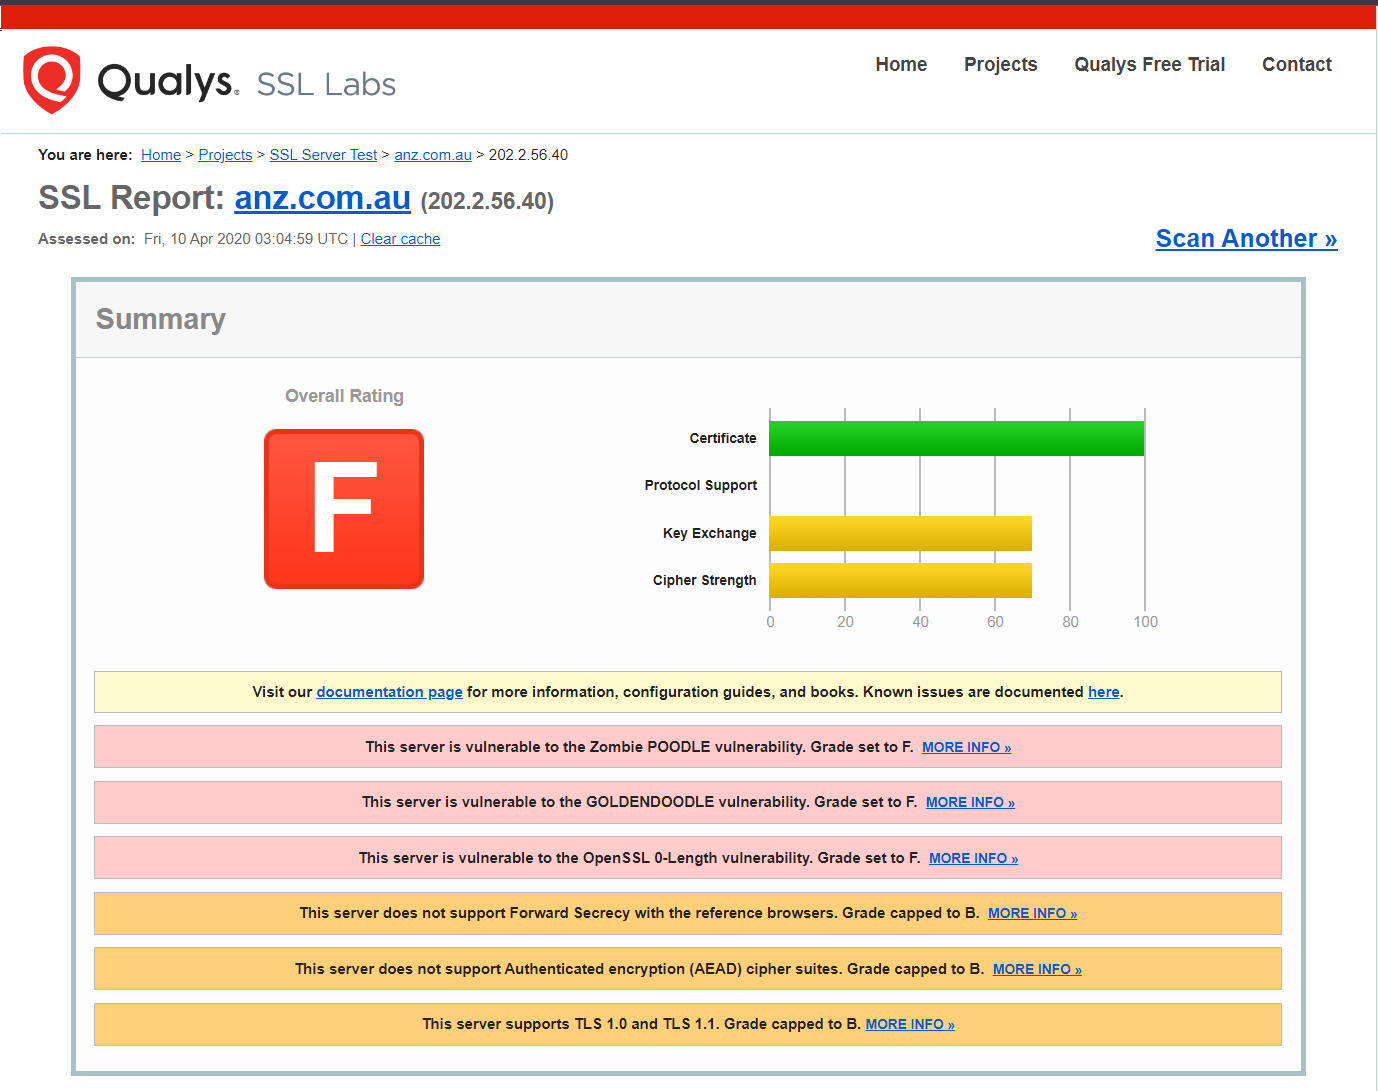This screenshot has height=1091, width=1378.
Task: Click the Clear cache link
Action: pyautogui.click(x=400, y=239)
